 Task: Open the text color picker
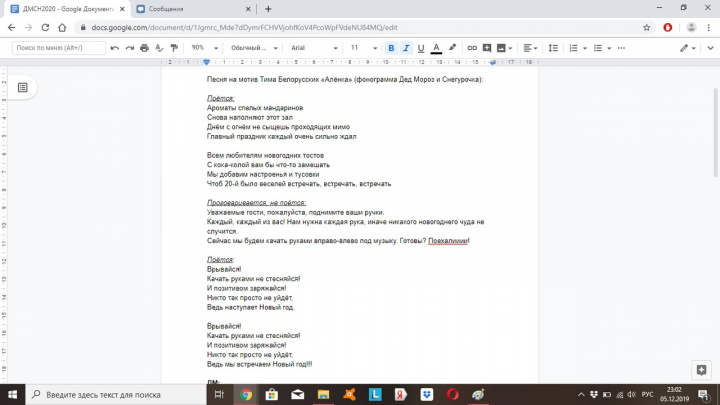click(436, 48)
